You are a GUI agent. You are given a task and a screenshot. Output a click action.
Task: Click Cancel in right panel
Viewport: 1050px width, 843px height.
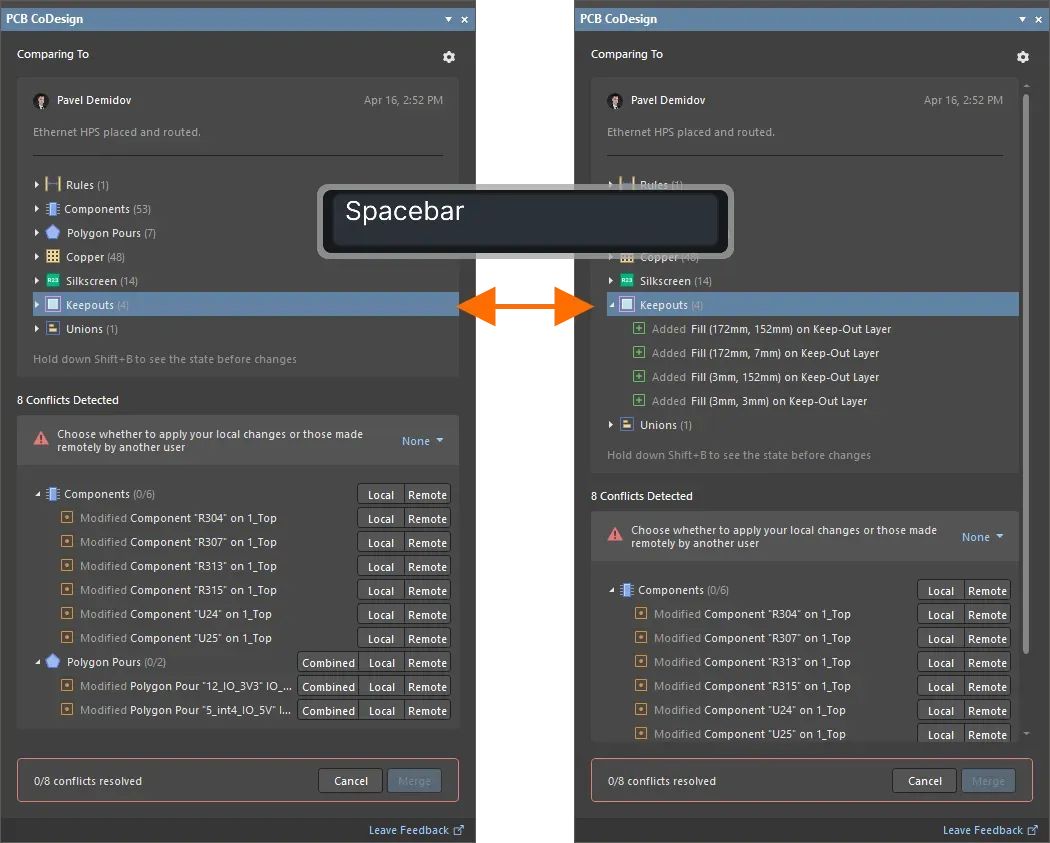pos(925,781)
